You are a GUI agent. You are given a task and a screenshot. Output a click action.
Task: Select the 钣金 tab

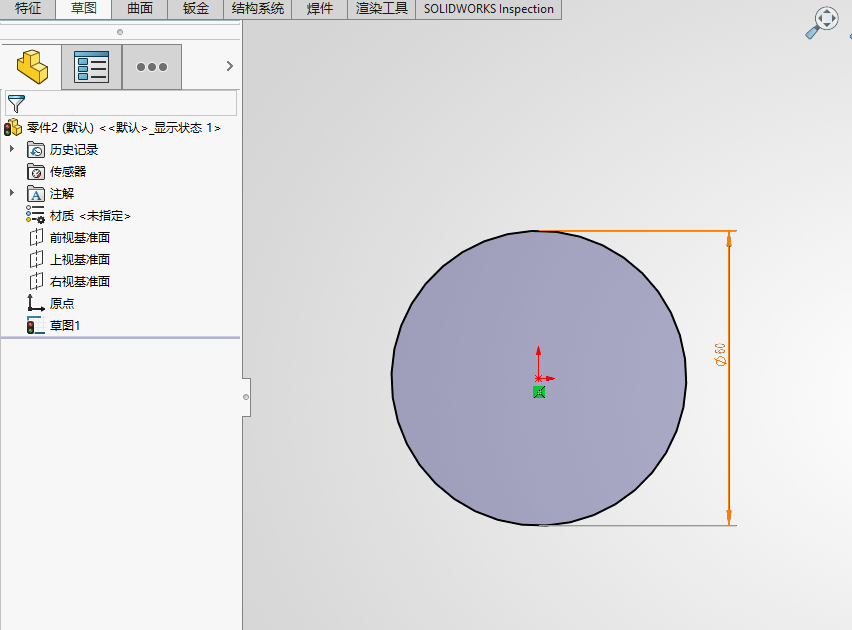pos(196,9)
